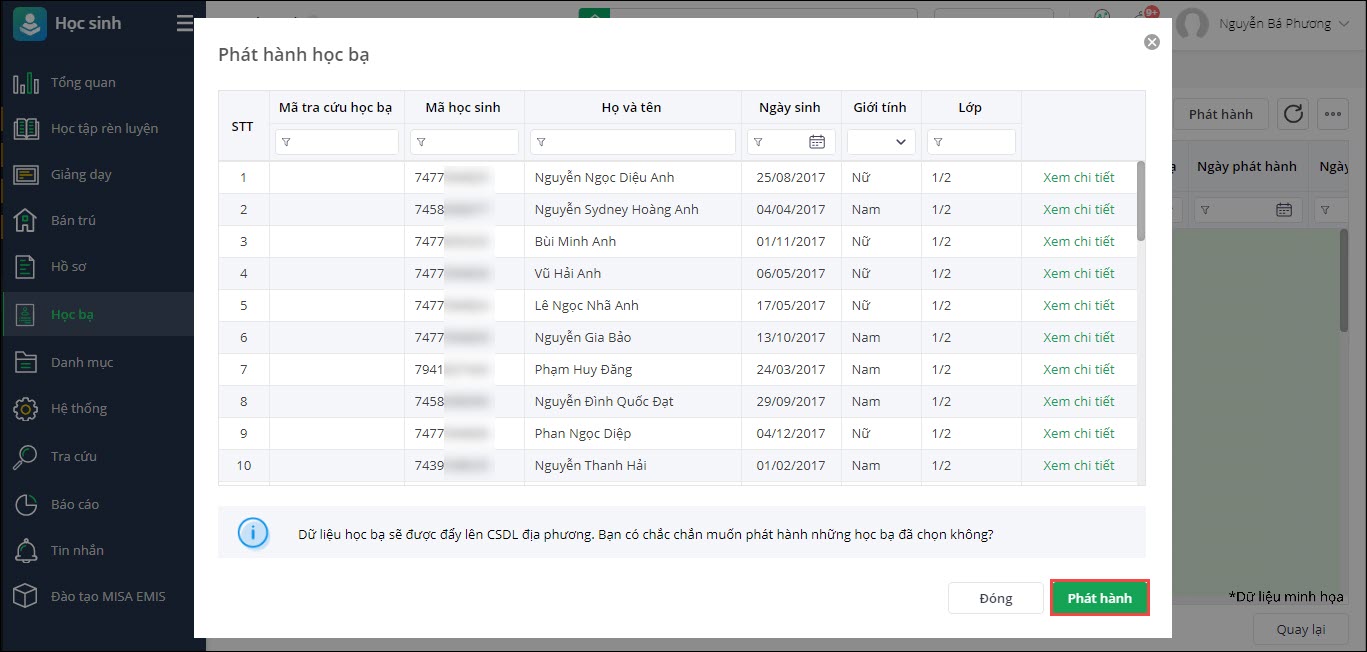Expand the Nguyễn Bá Phương account menu
Image resolution: width=1367 pixels, height=652 pixels.
click(x=1342, y=24)
